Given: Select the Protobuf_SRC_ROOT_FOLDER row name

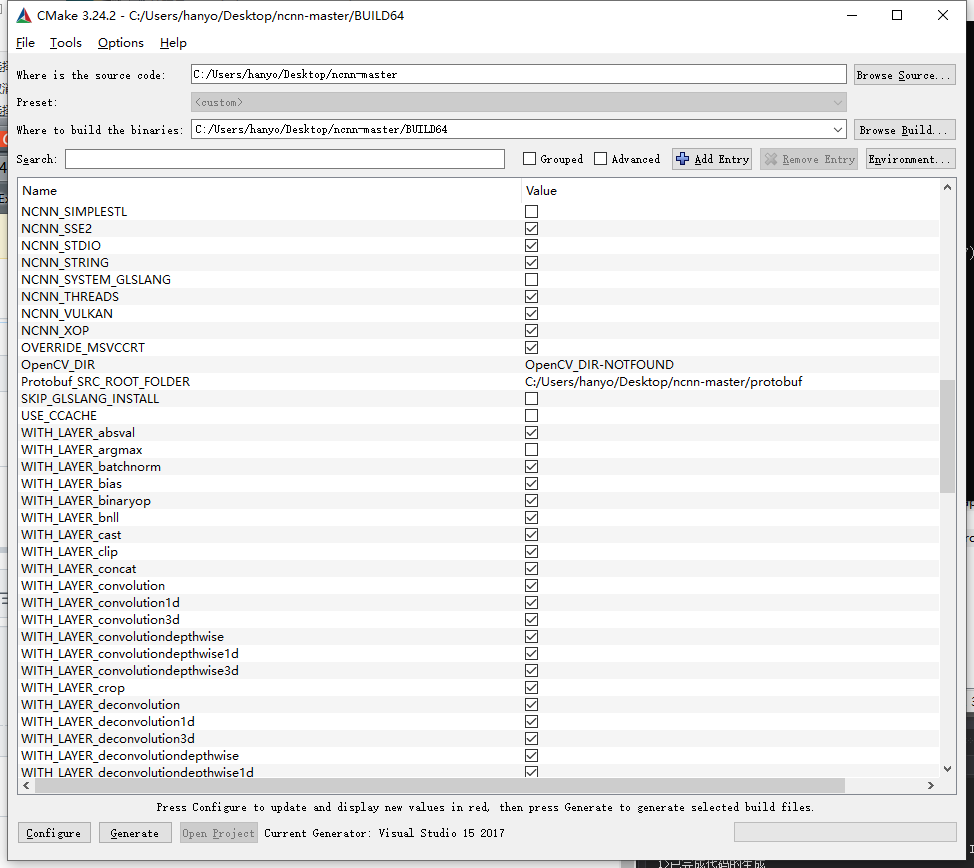Looking at the screenshot, I should 106,381.
